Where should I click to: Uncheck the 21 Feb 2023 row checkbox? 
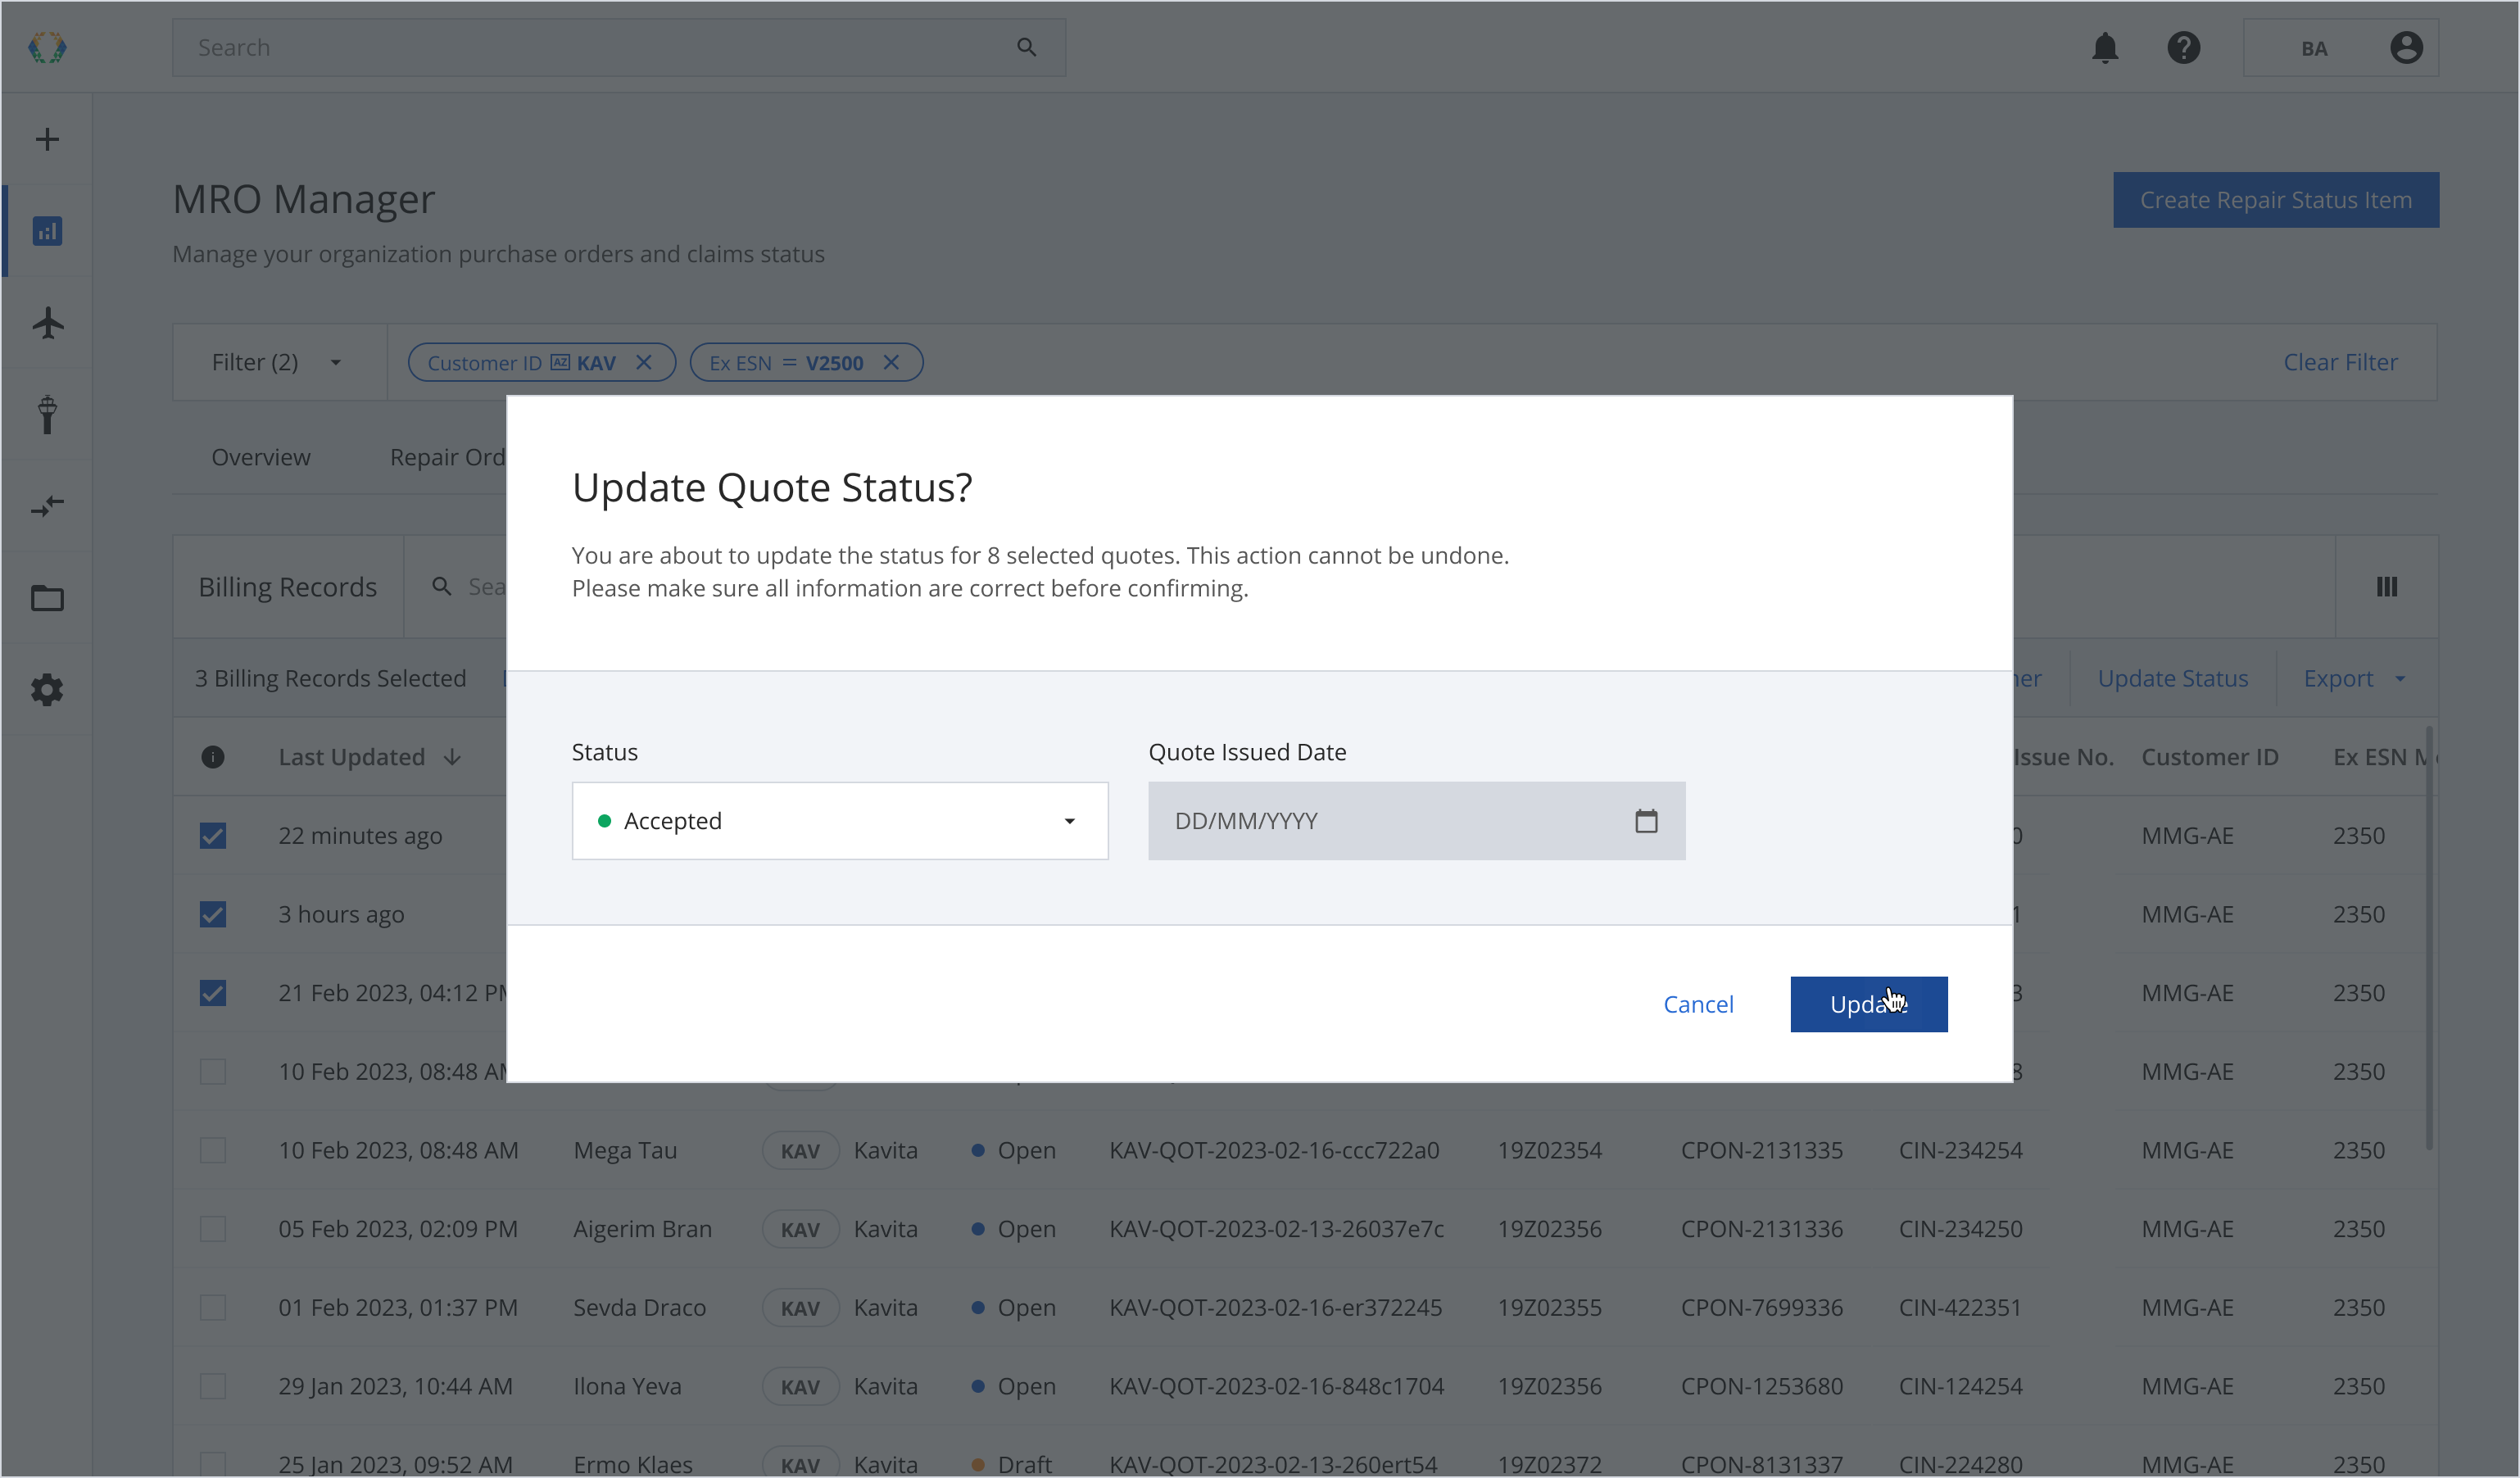(212, 993)
